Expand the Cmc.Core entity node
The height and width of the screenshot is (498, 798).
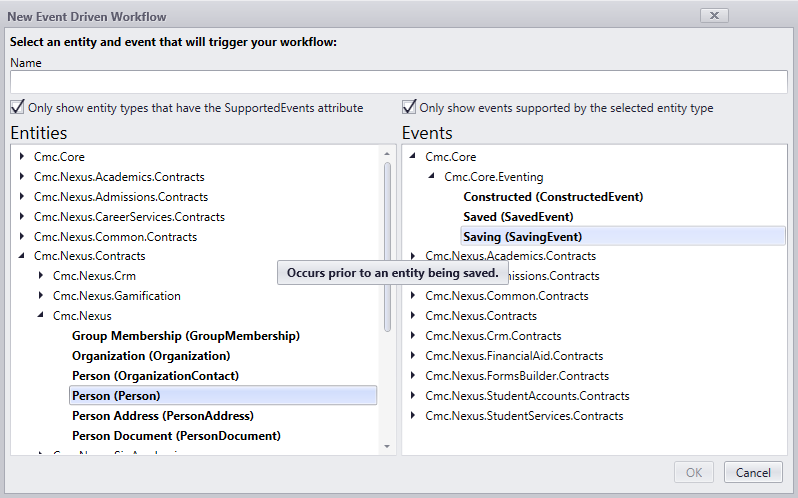point(22,157)
